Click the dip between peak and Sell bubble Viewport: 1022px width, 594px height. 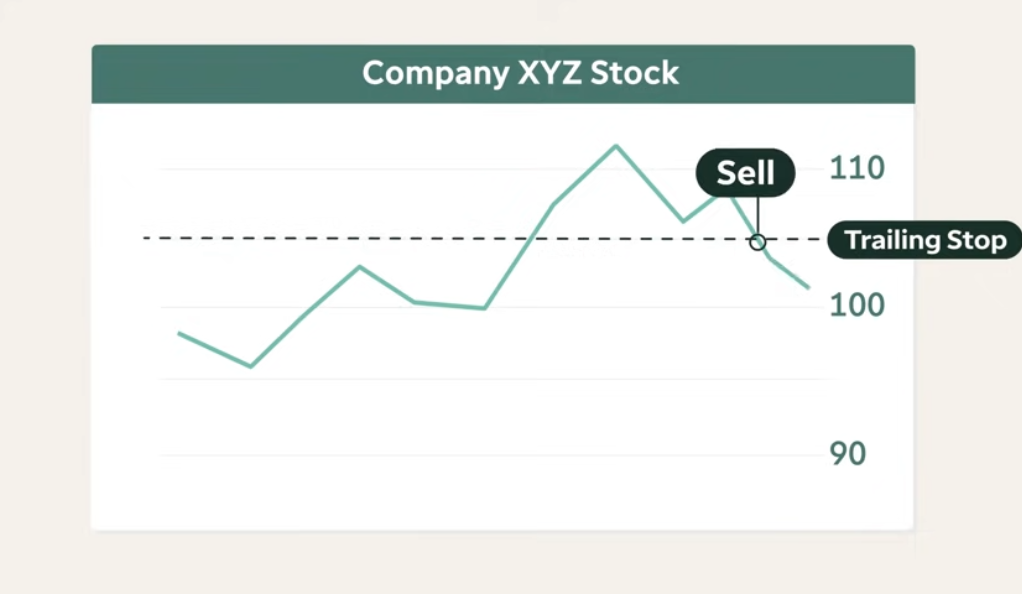683,221
